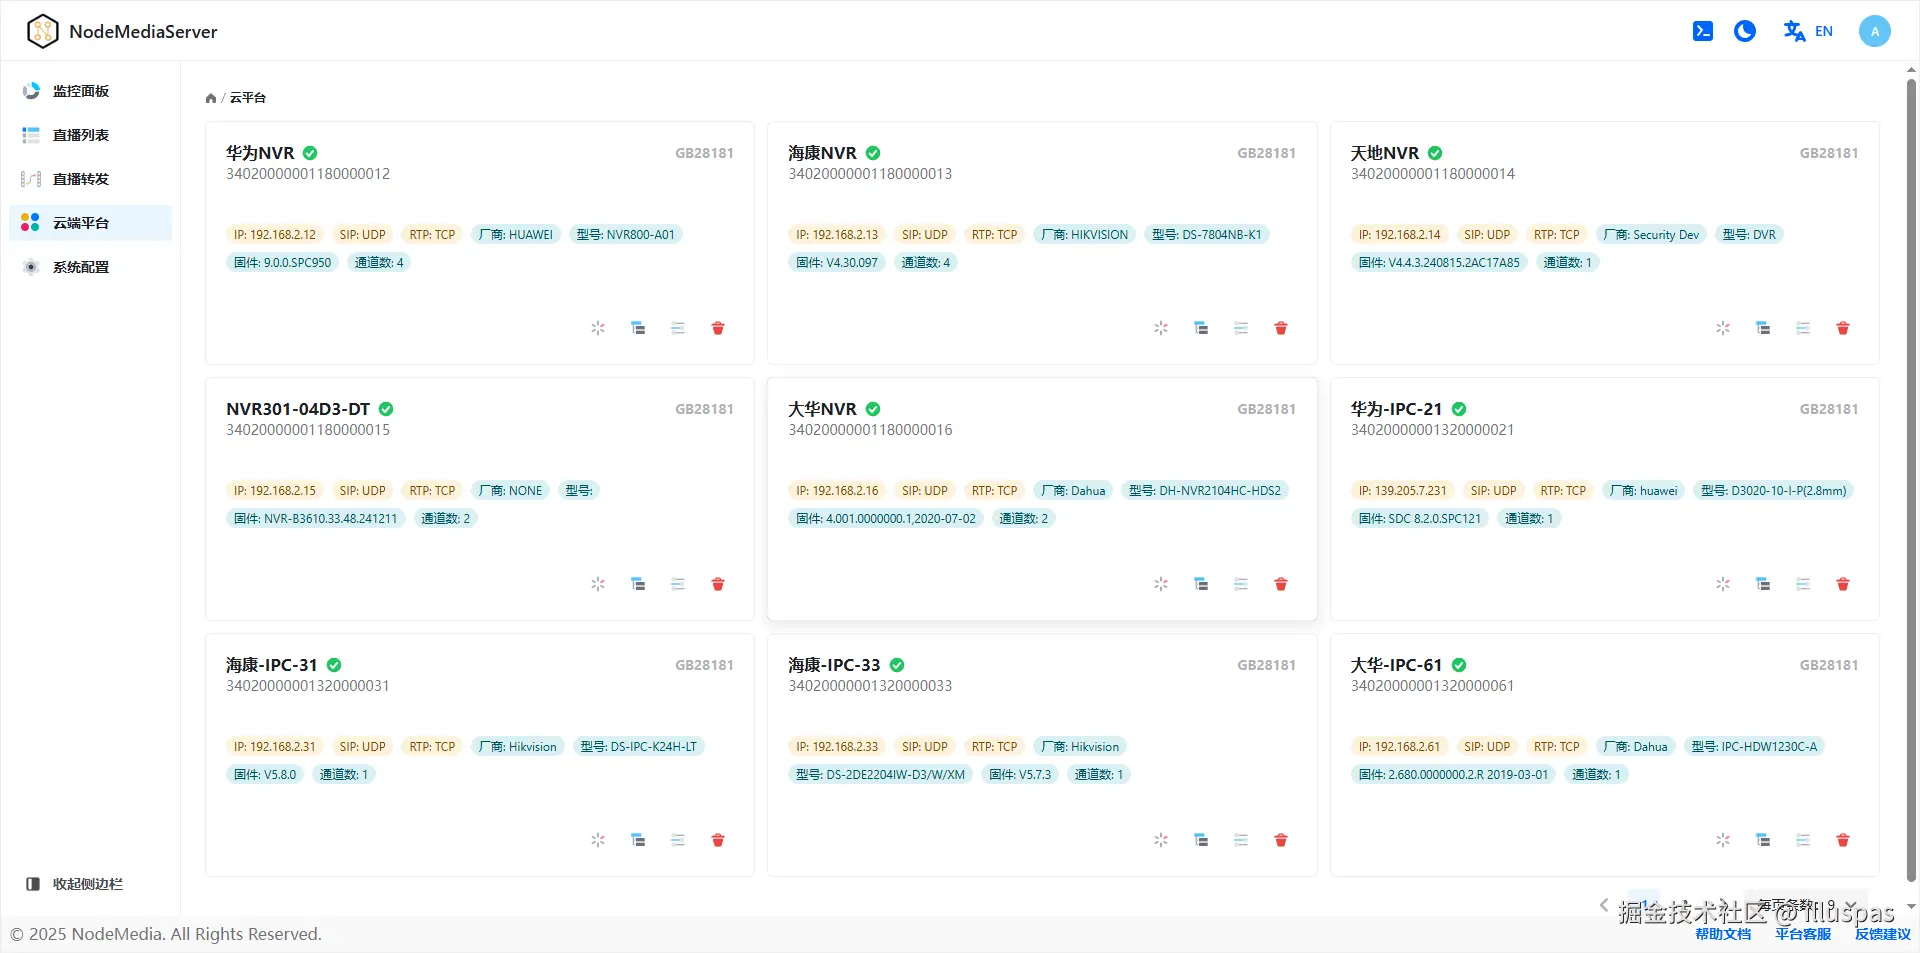The height and width of the screenshot is (953, 1920).
Task: Open 直播转发 in the sidebar
Action: tap(91, 179)
